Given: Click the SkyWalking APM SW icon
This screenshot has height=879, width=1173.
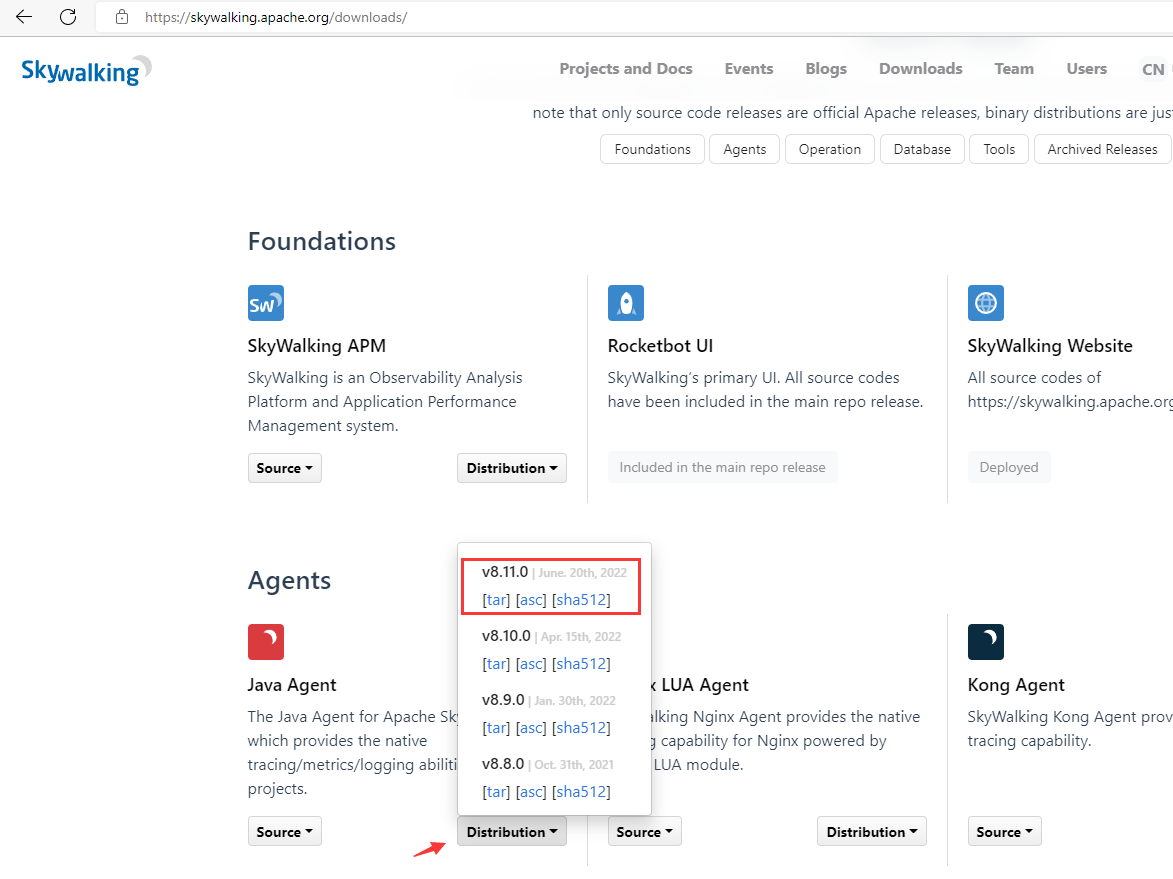Looking at the screenshot, I should coord(266,303).
